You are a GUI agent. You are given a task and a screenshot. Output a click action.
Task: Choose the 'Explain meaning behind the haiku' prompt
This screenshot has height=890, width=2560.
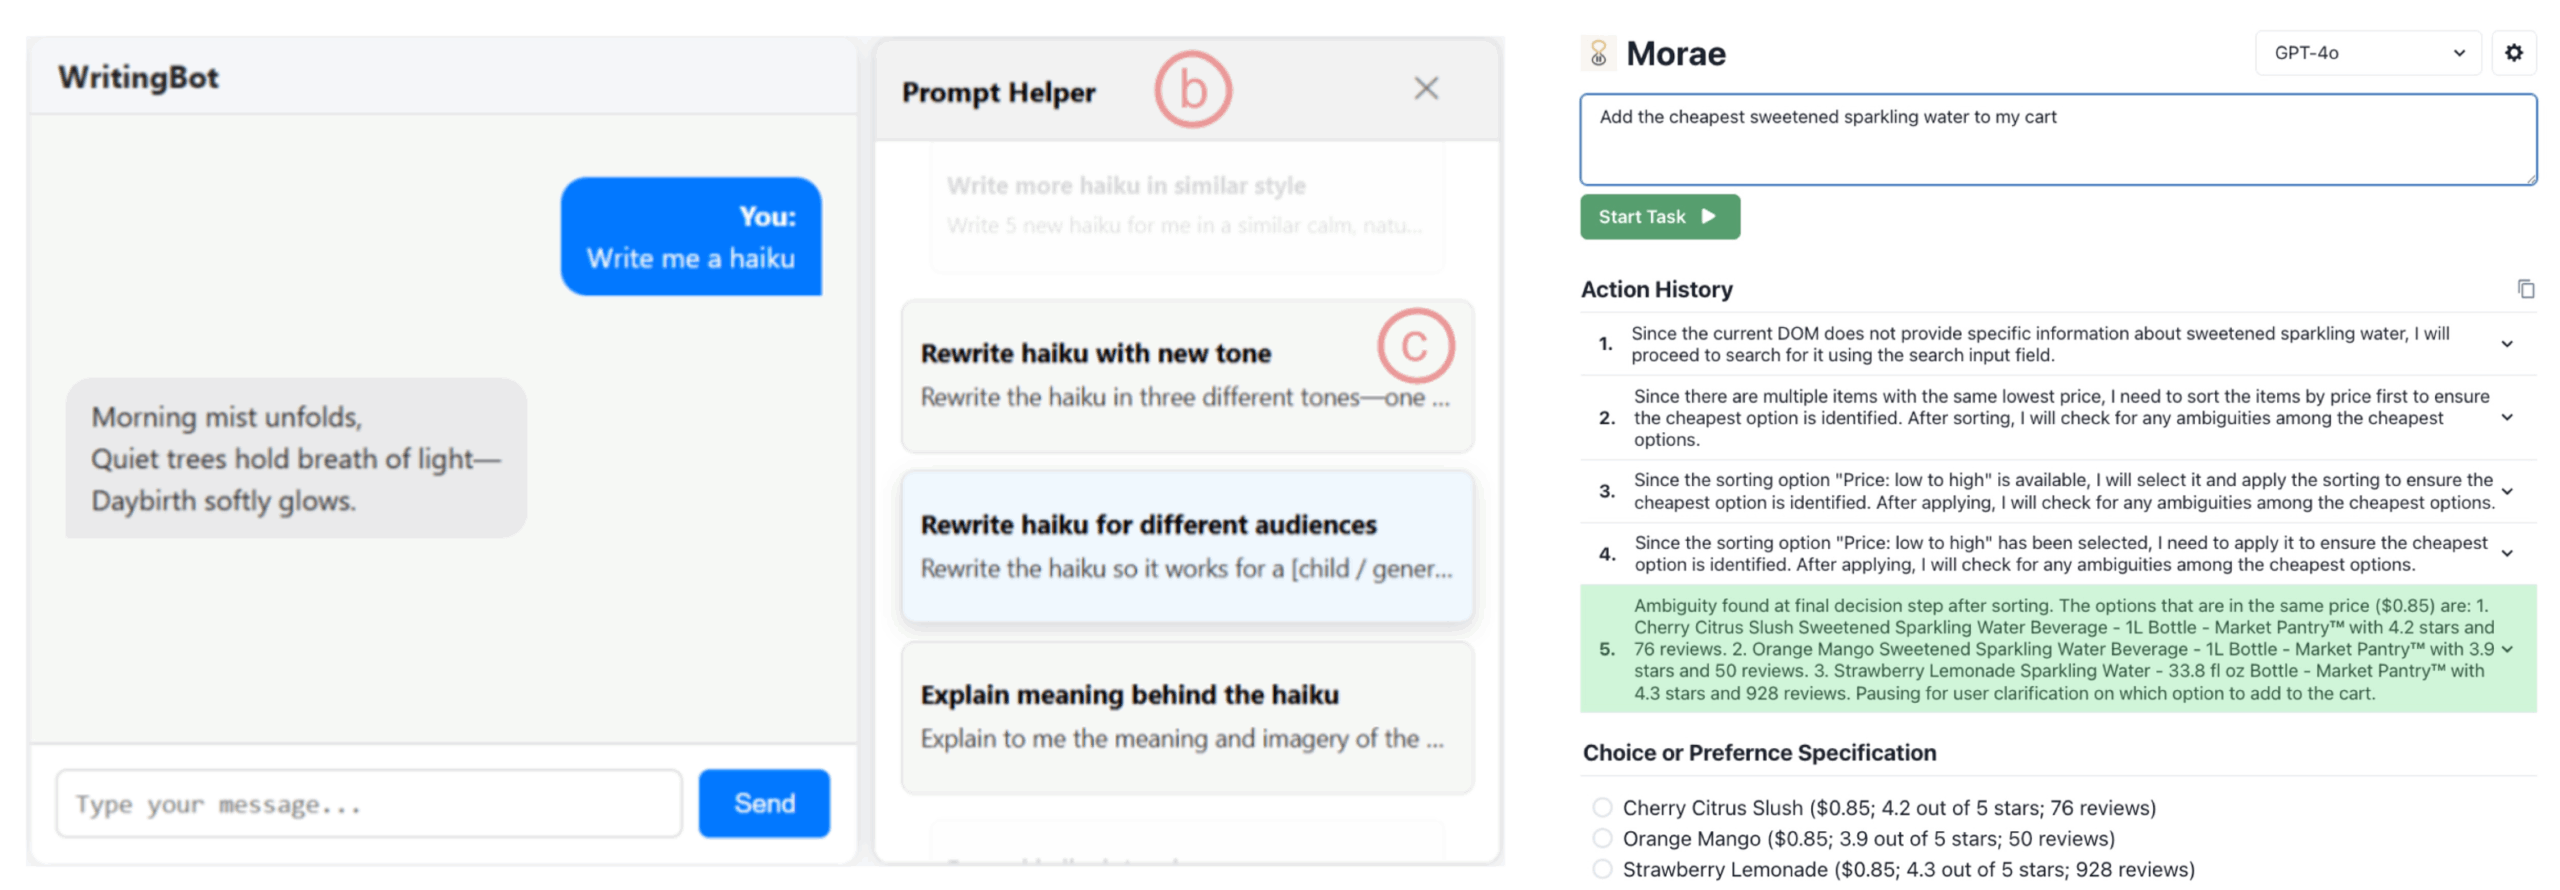(1187, 717)
